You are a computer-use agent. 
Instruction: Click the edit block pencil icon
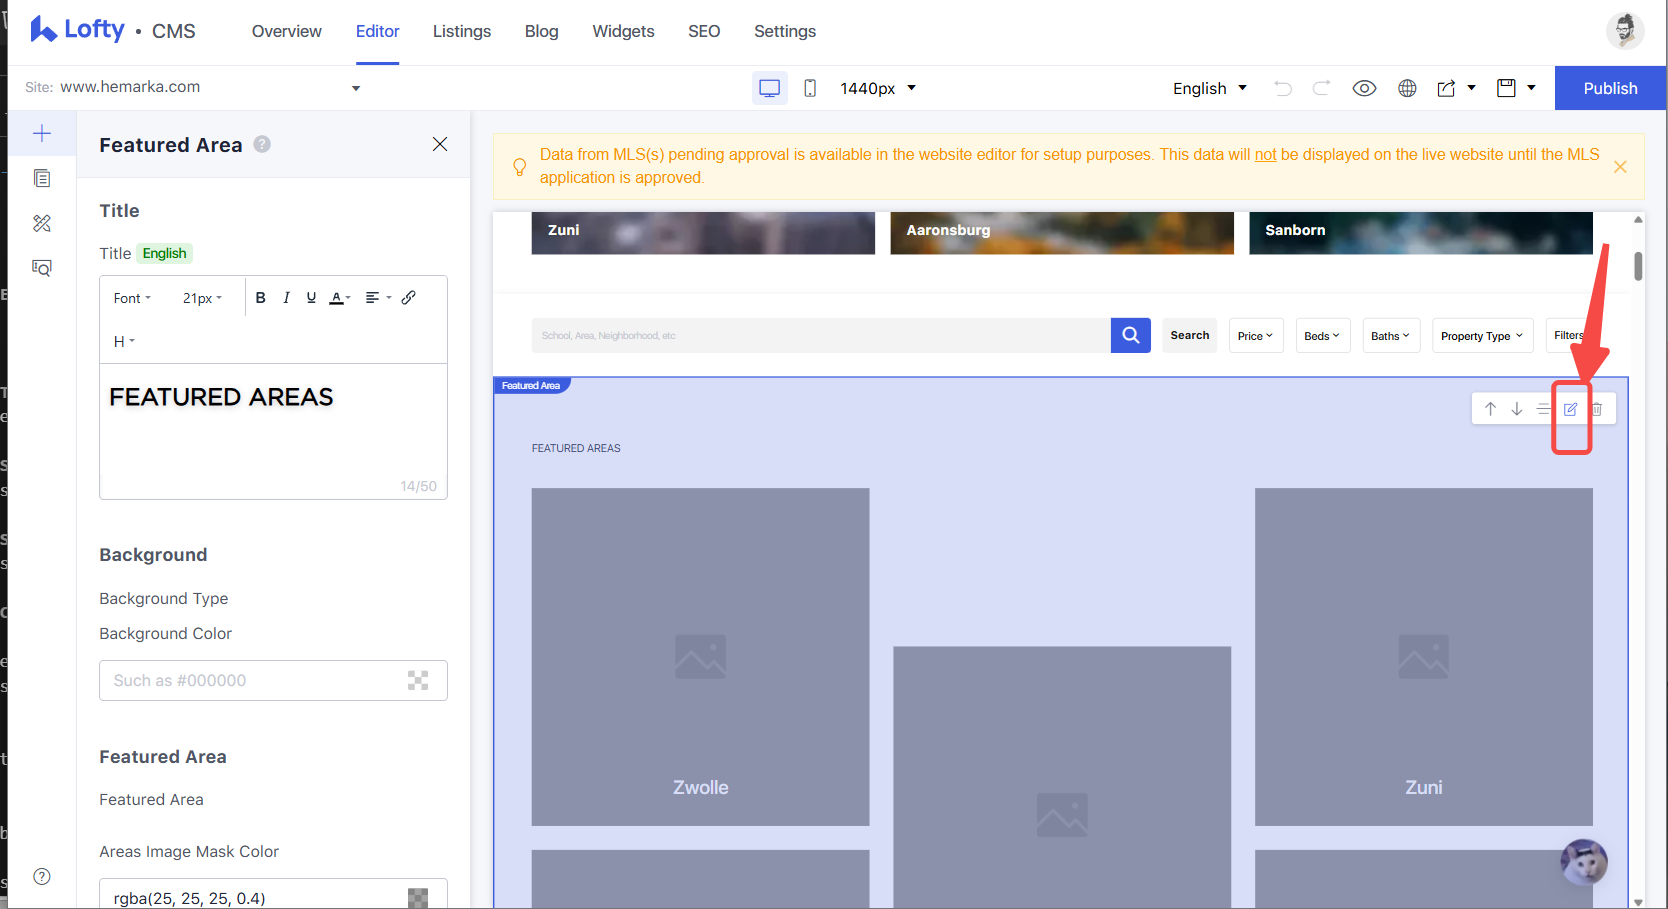pos(1570,409)
